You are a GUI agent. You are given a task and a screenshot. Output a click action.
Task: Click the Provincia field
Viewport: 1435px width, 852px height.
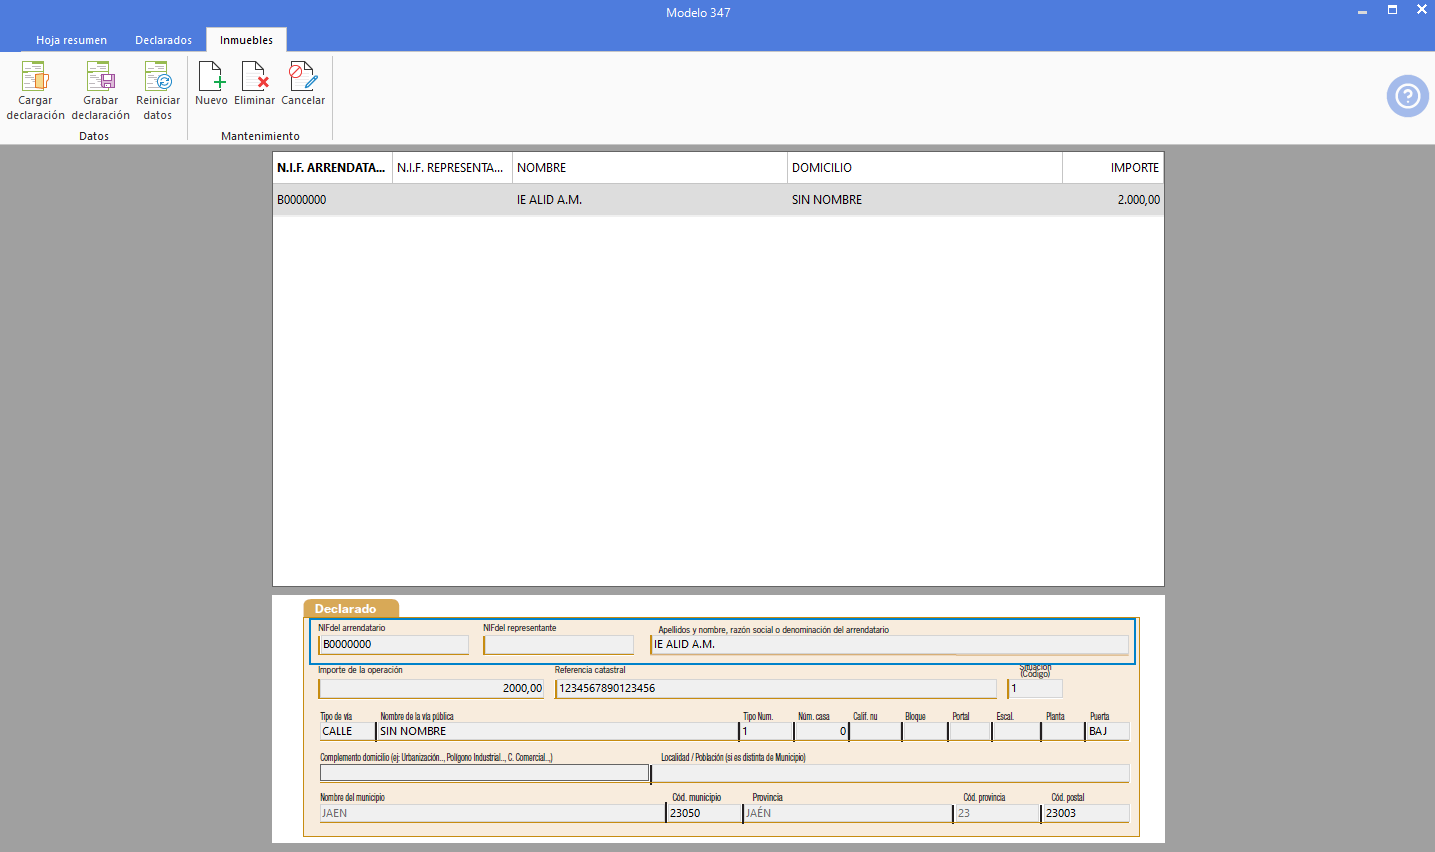(848, 814)
